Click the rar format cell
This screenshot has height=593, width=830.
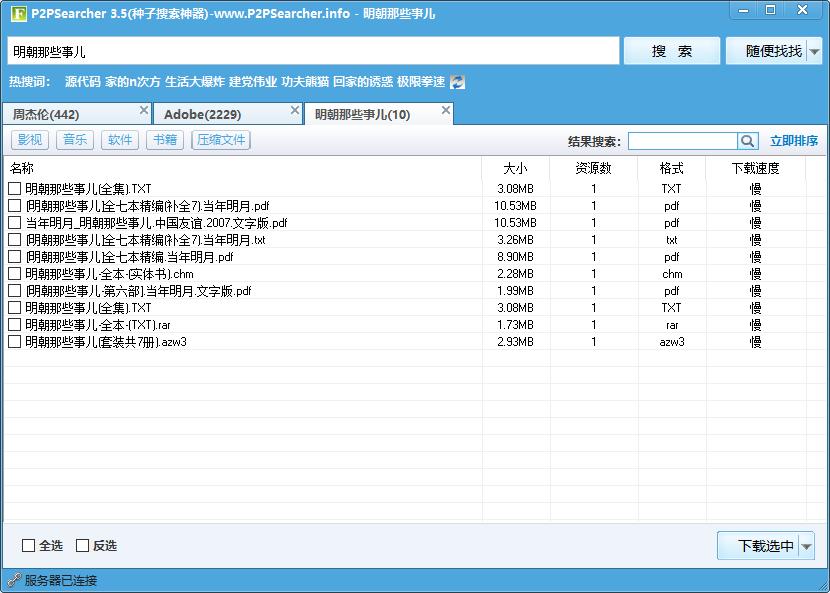(x=672, y=325)
